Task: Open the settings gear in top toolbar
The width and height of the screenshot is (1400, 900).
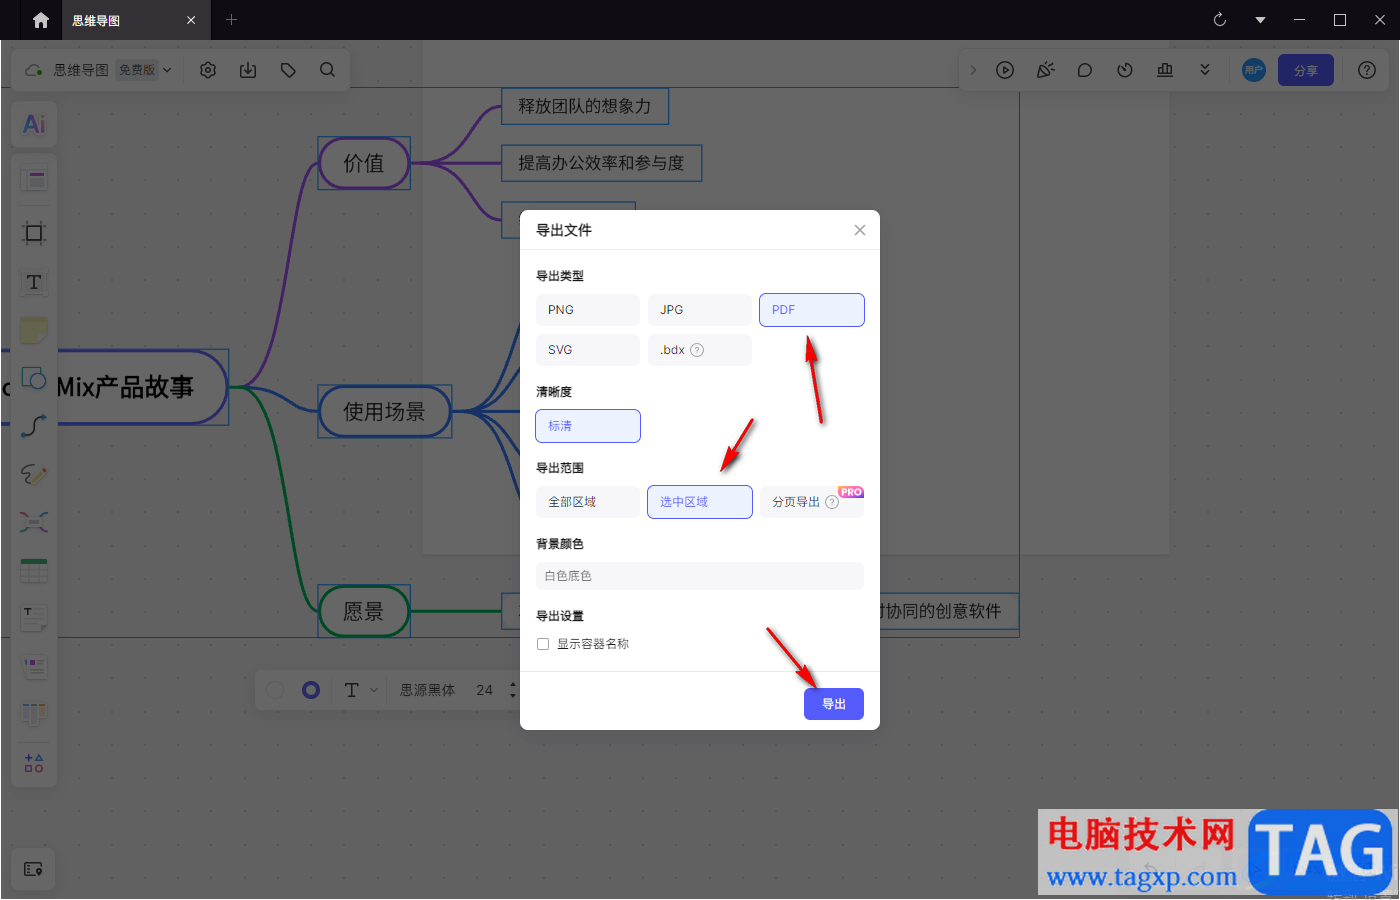Action: 208,70
